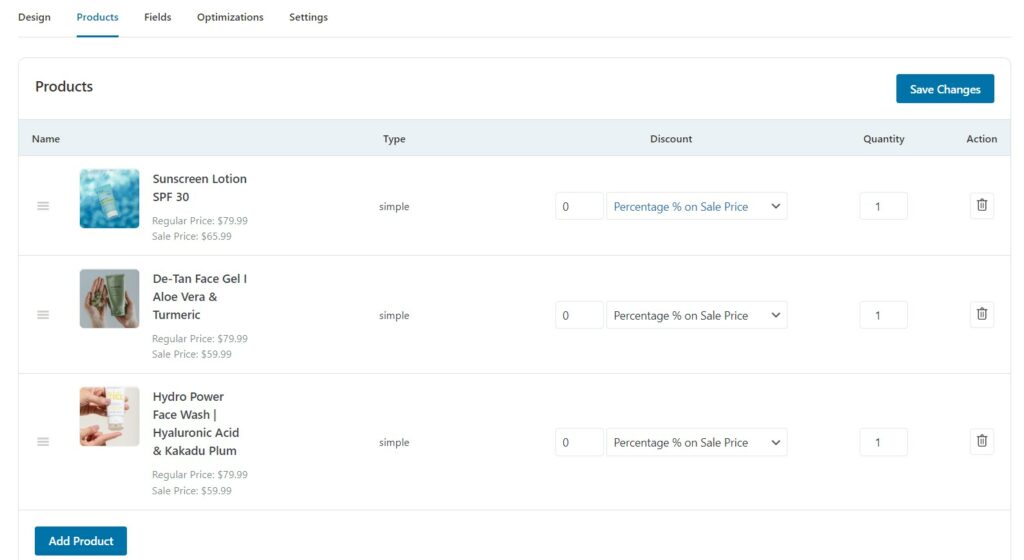Click the De-Tan Face Gel reorder handle
The image size is (1024, 560).
pos(43,315)
